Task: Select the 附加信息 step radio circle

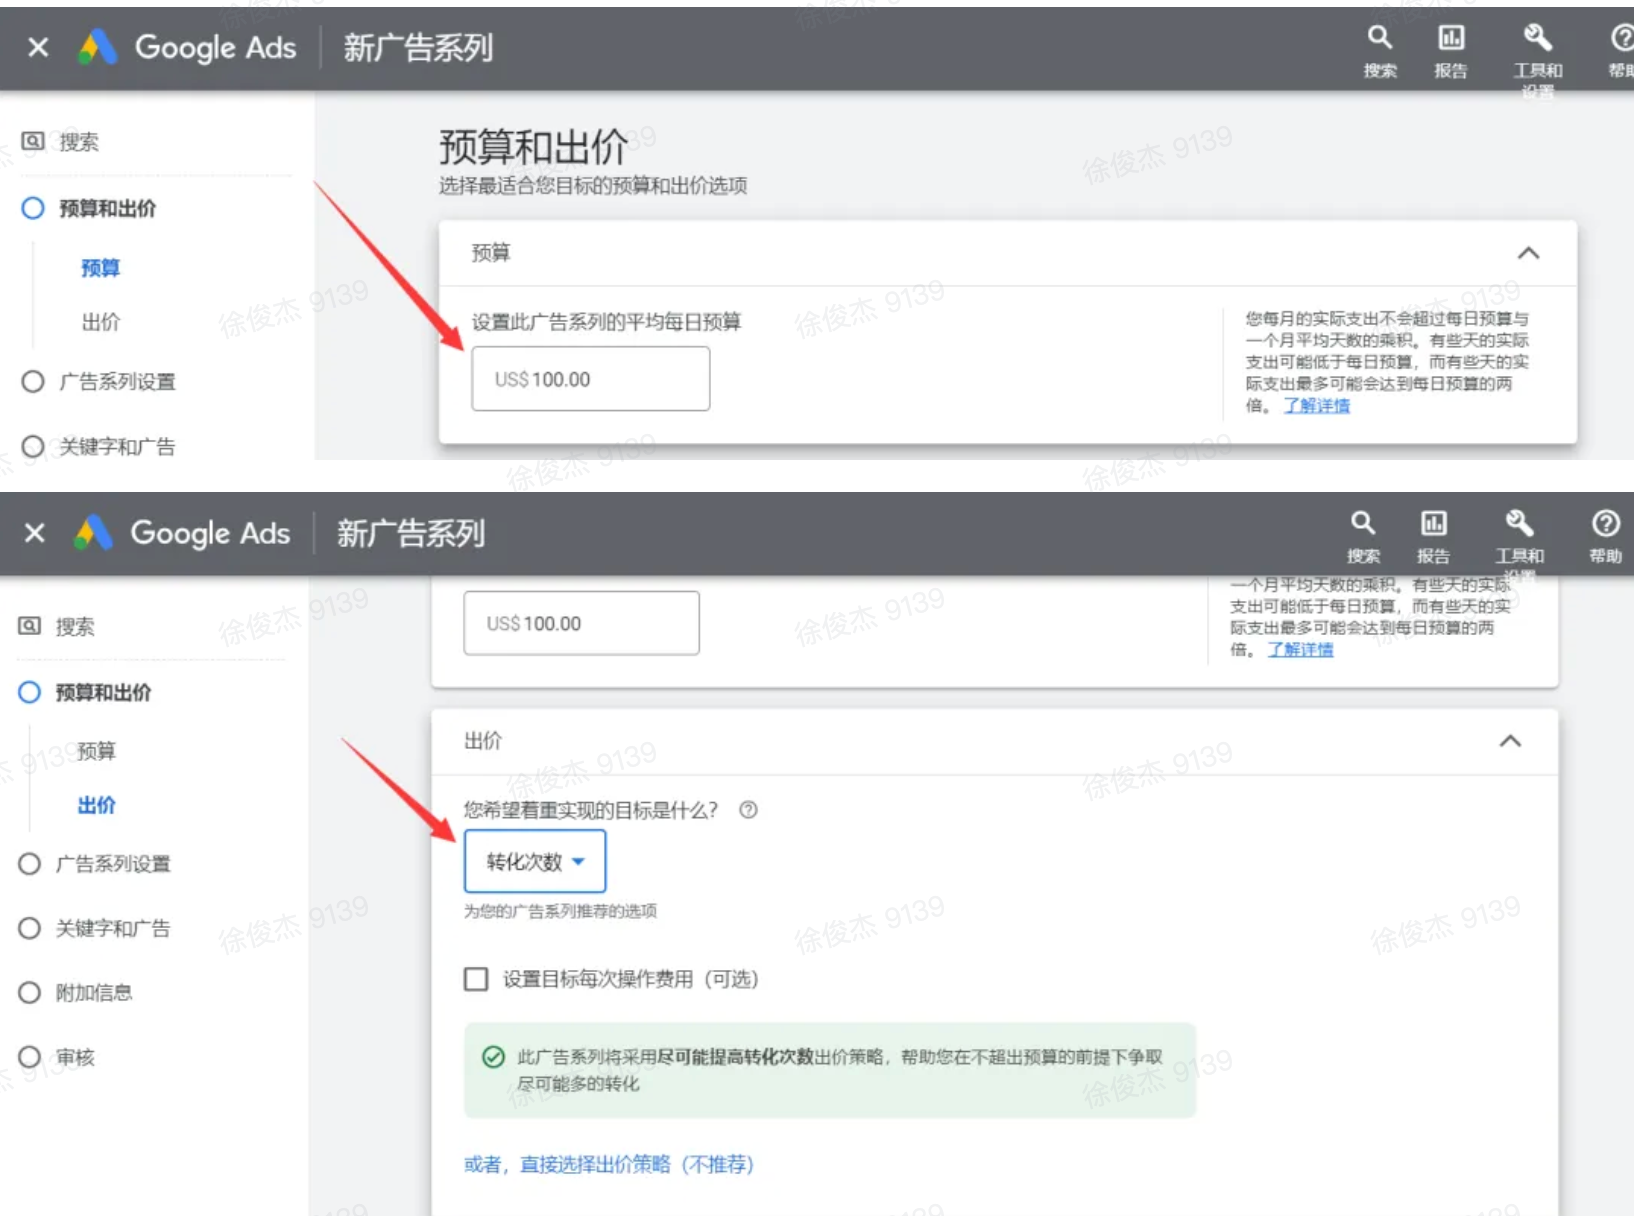Action: (x=30, y=993)
